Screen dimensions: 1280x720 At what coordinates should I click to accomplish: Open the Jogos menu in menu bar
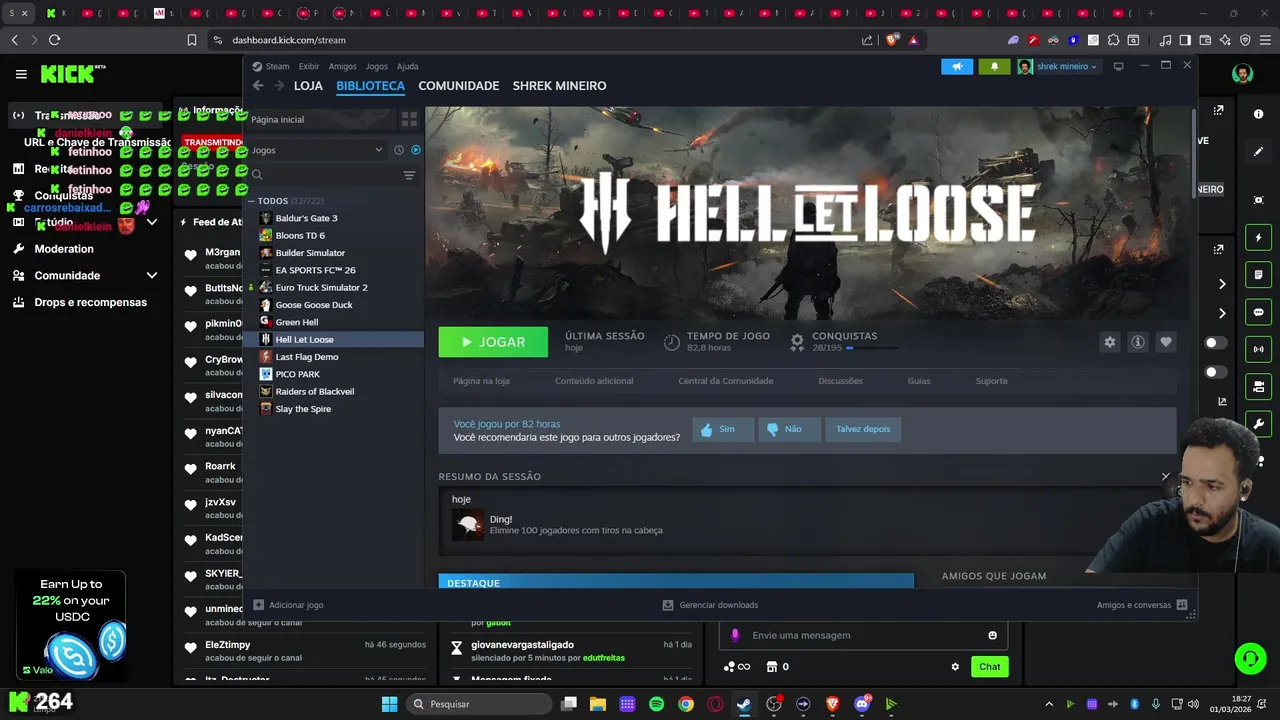click(x=376, y=67)
